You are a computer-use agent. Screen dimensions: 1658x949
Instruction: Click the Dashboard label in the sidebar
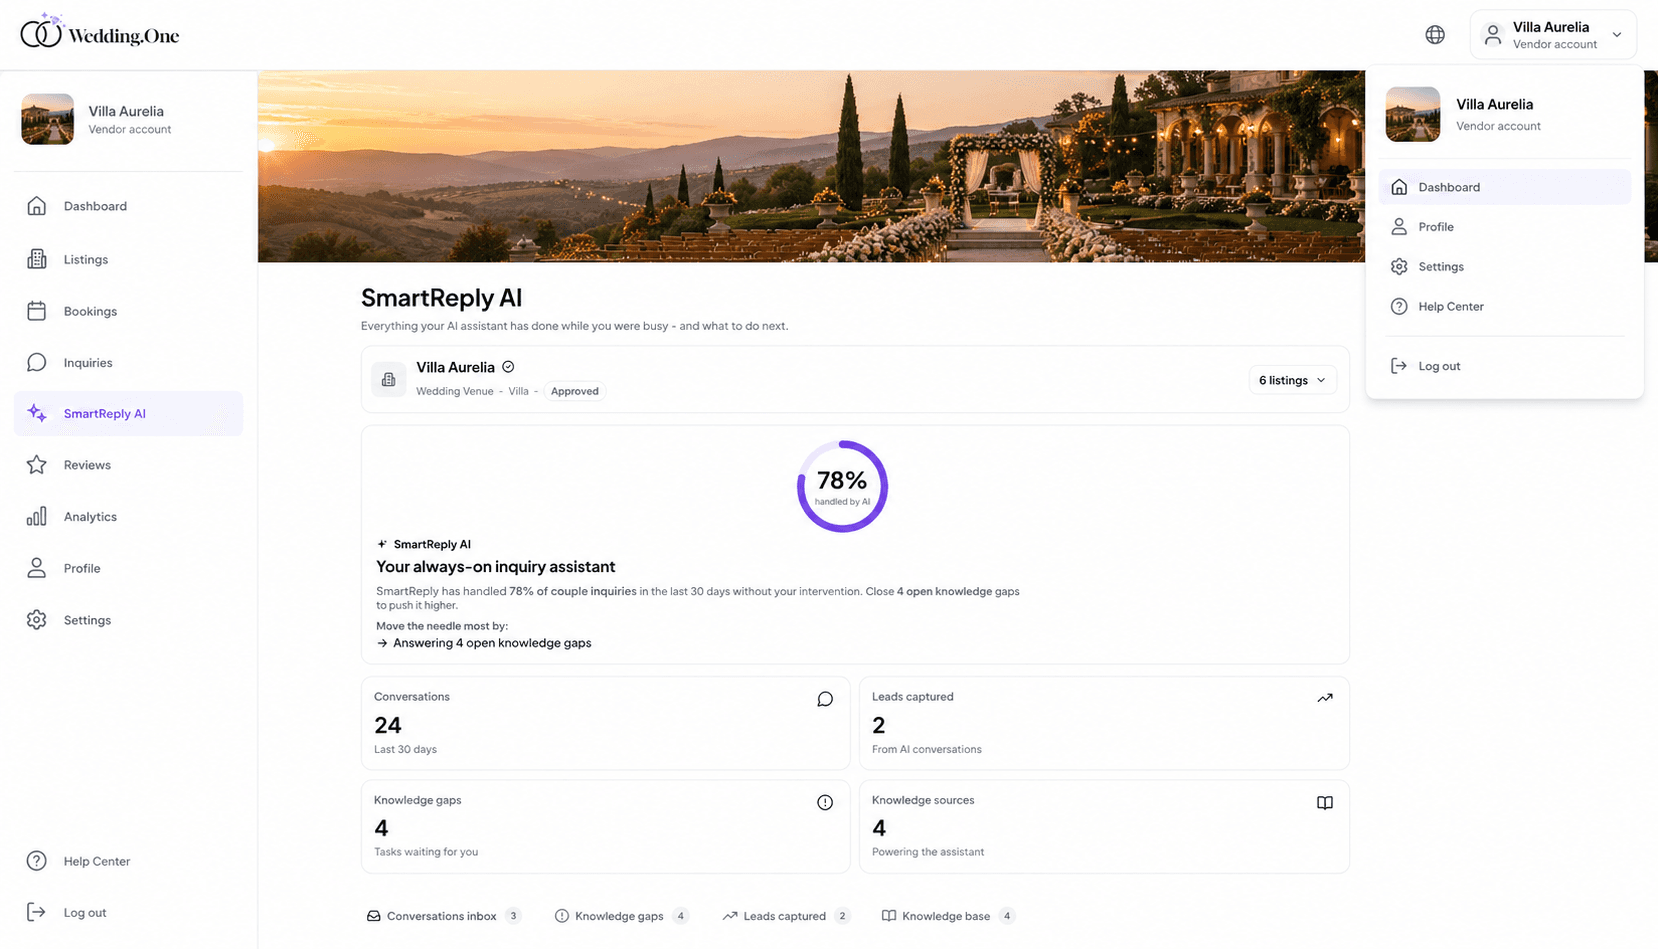pyautogui.click(x=95, y=206)
